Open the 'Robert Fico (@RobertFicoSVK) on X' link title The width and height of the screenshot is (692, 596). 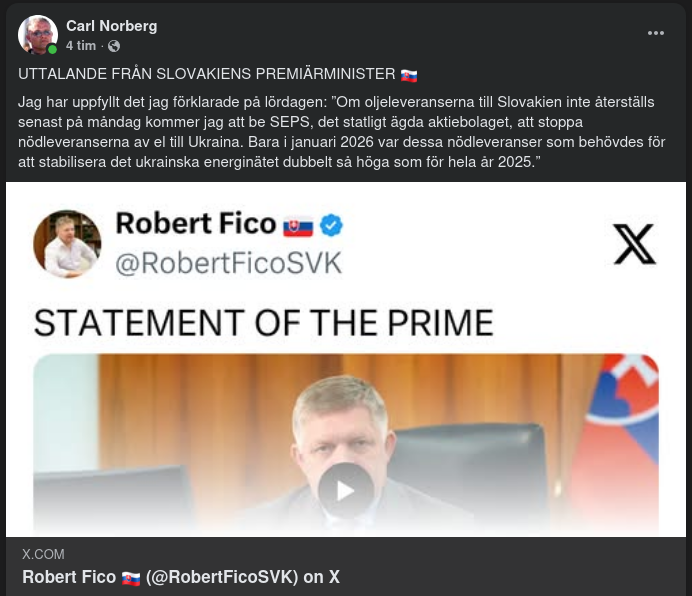(x=180, y=577)
